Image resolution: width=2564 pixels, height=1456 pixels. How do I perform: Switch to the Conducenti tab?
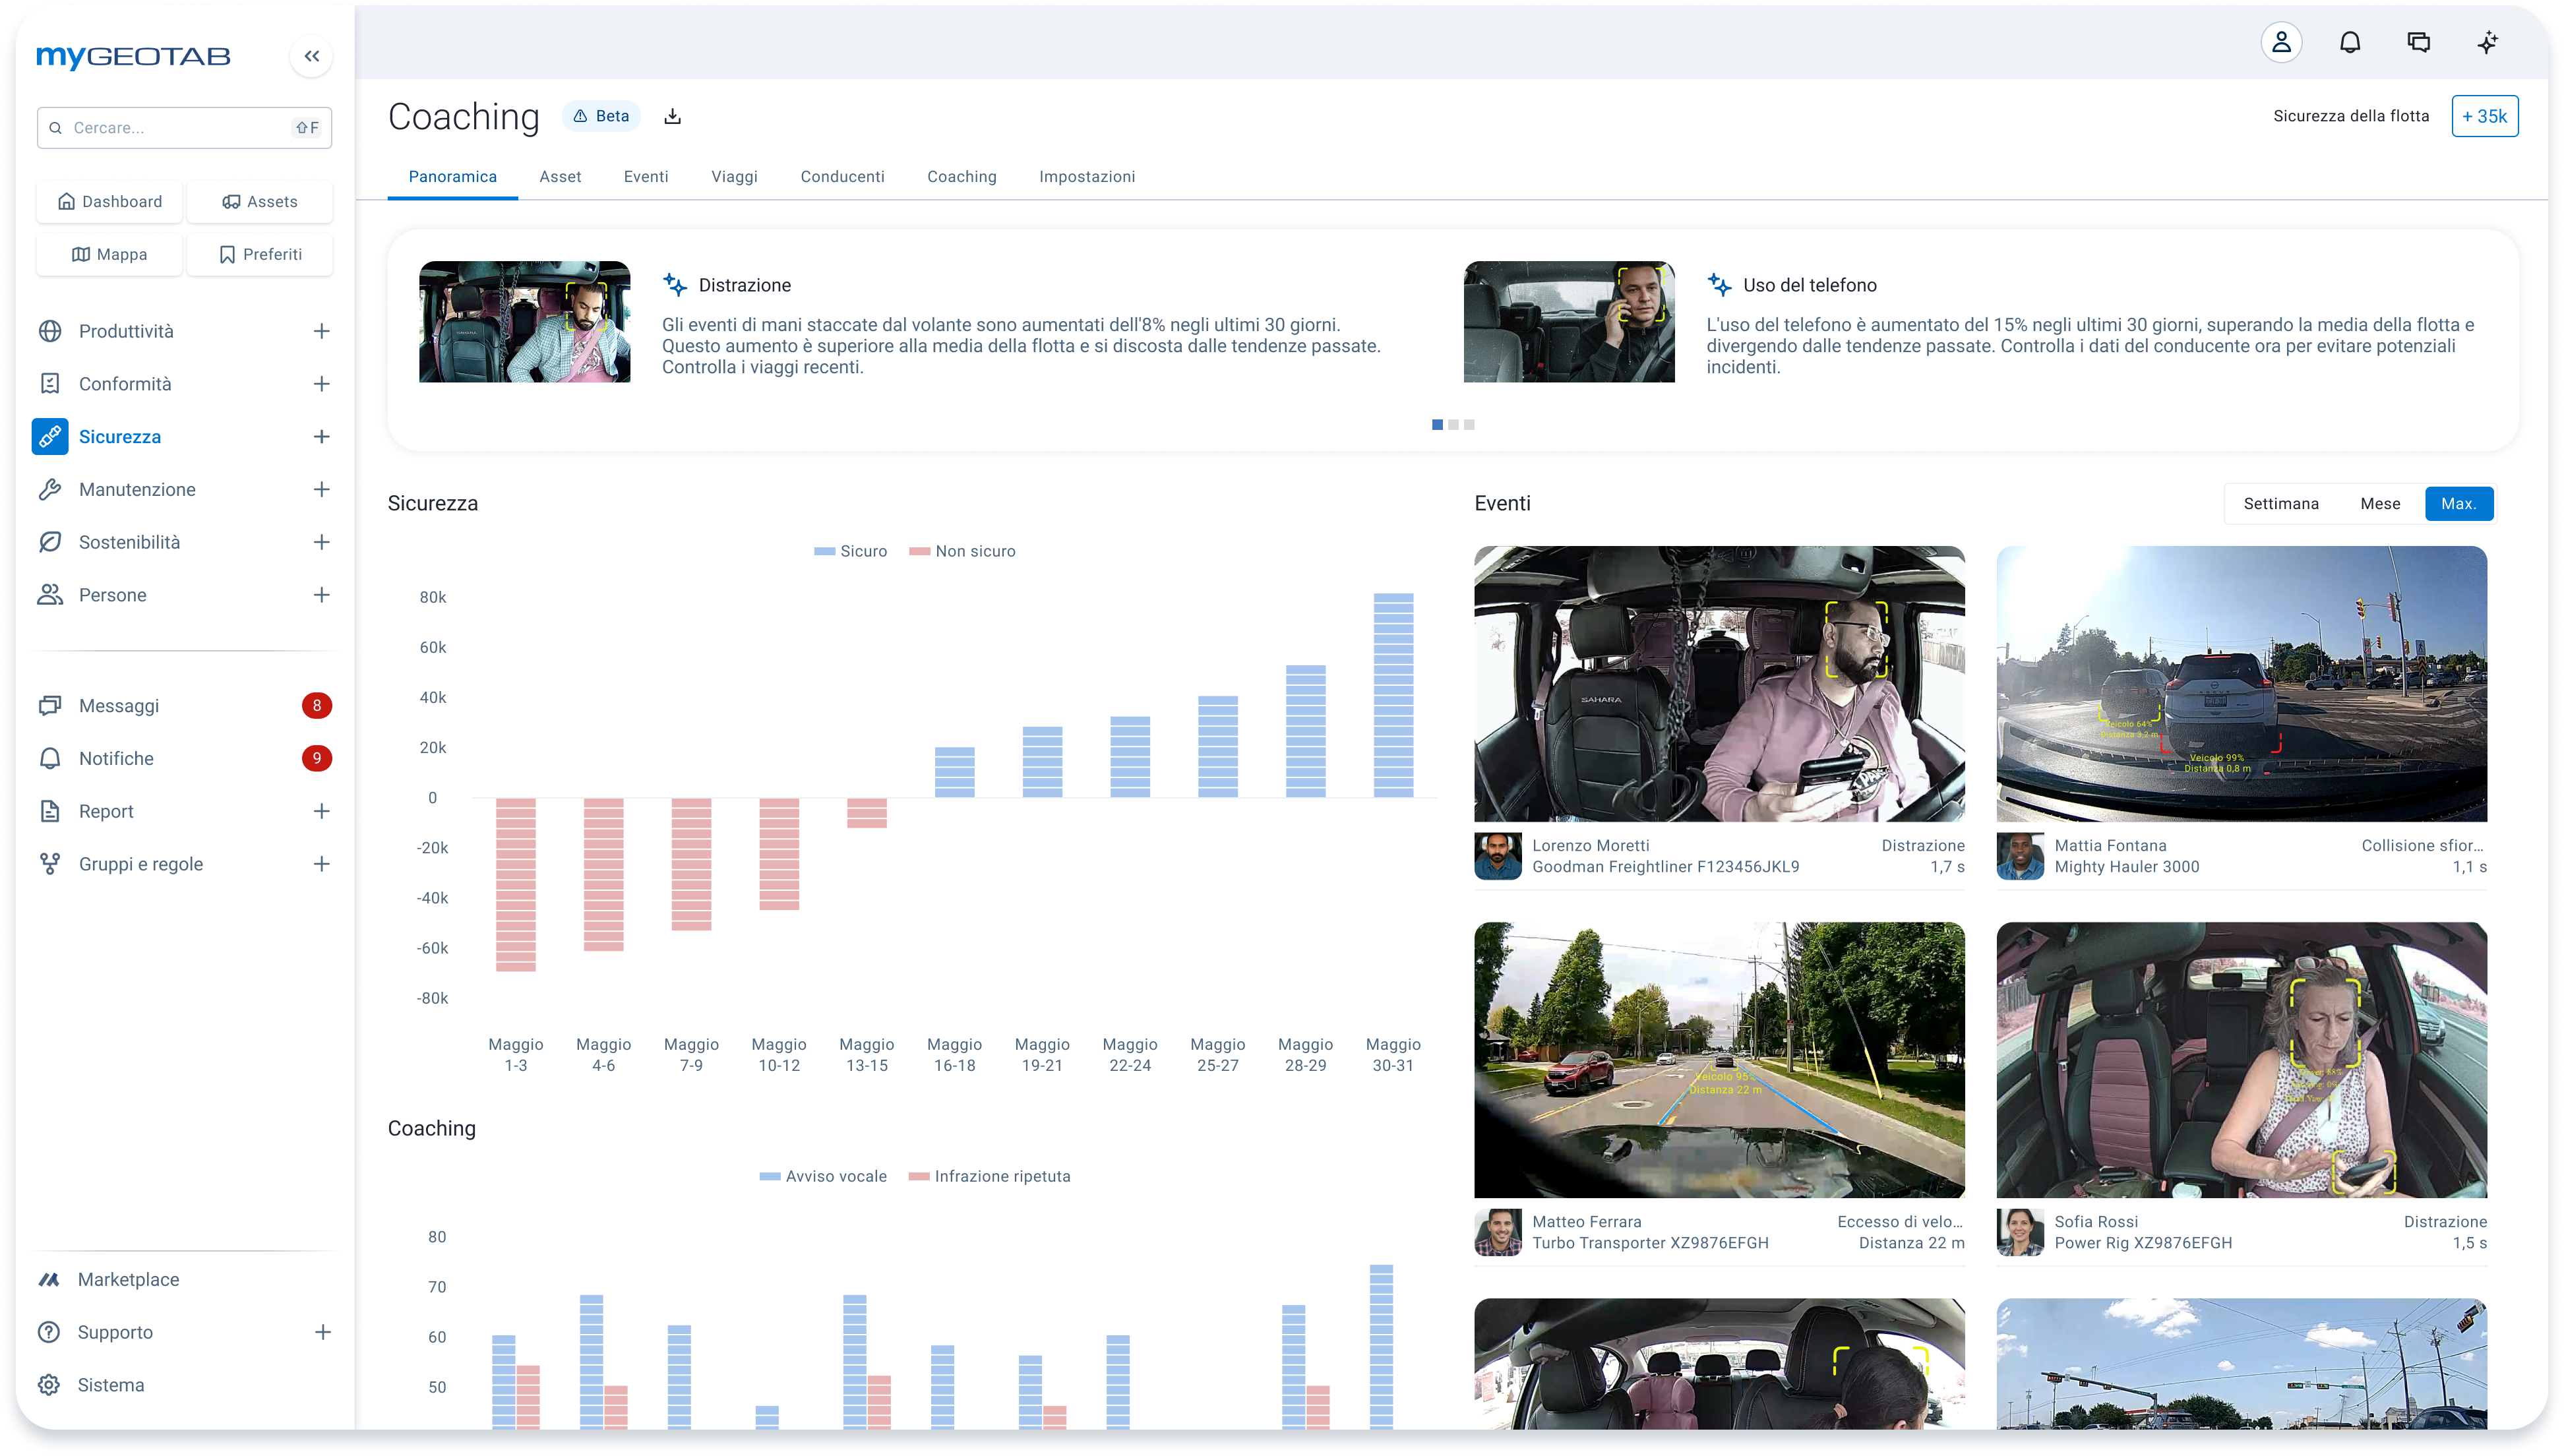coord(842,177)
